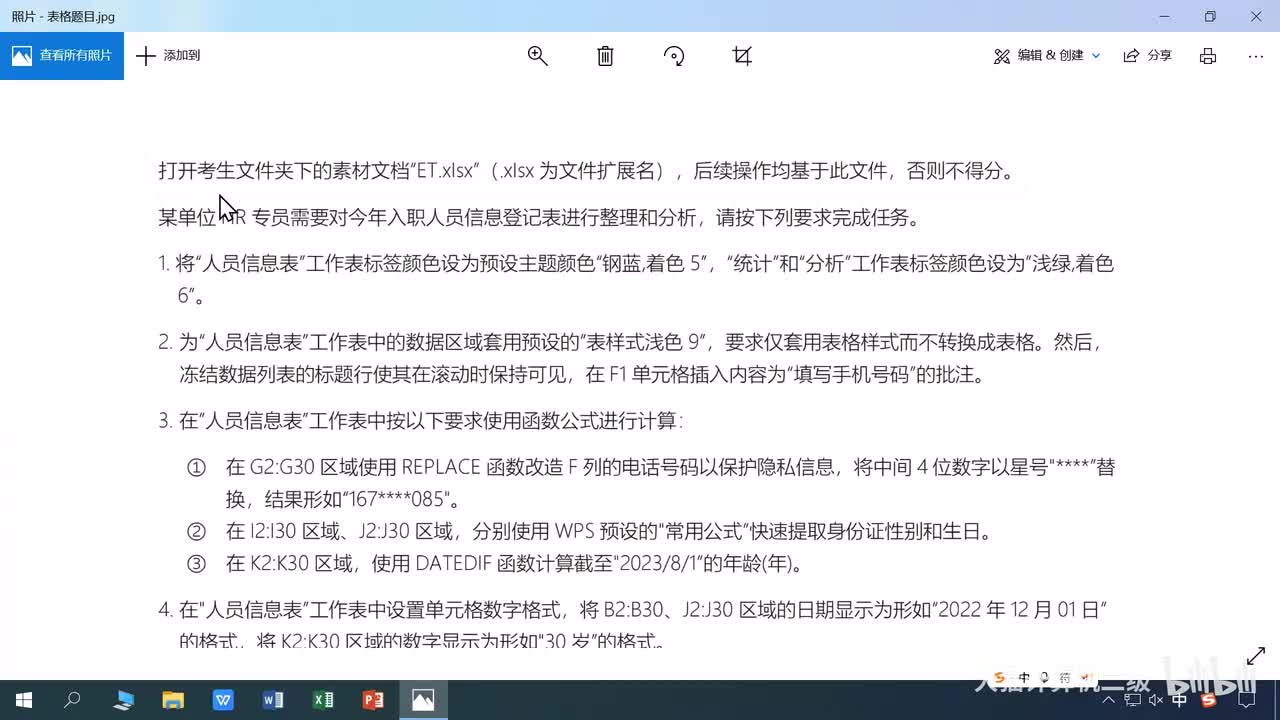Print the photo
The height and width of the screenshot is (720, 1280).
tap(1208, 56)
